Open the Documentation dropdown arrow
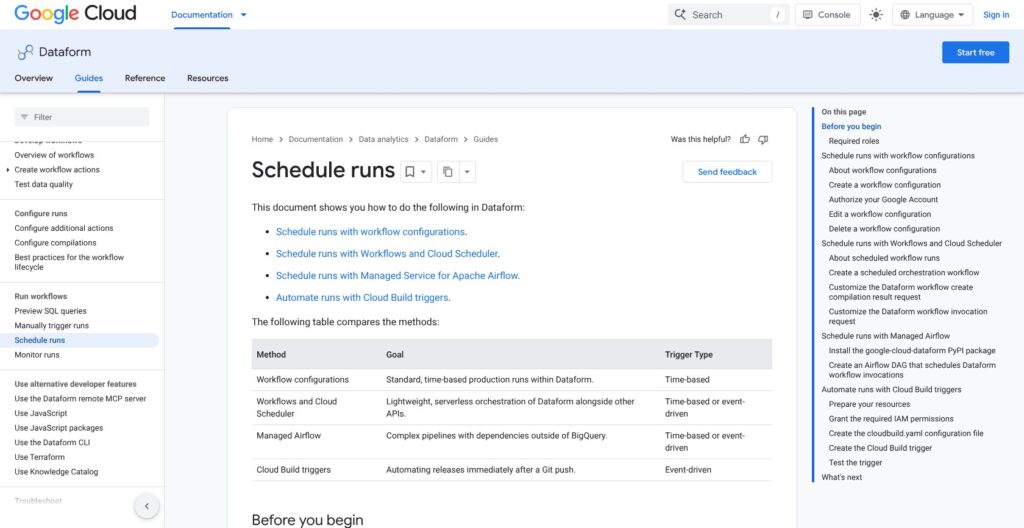This screenshot has height=528, width=1024. point(244,14)
